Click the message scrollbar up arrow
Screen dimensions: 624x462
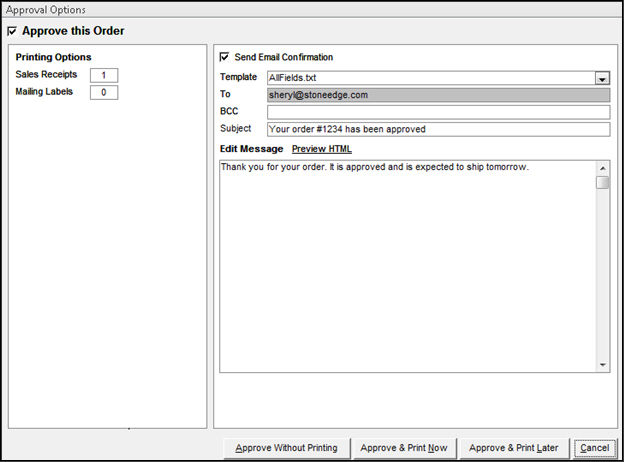pyautogui.click(x=602, y=167)
